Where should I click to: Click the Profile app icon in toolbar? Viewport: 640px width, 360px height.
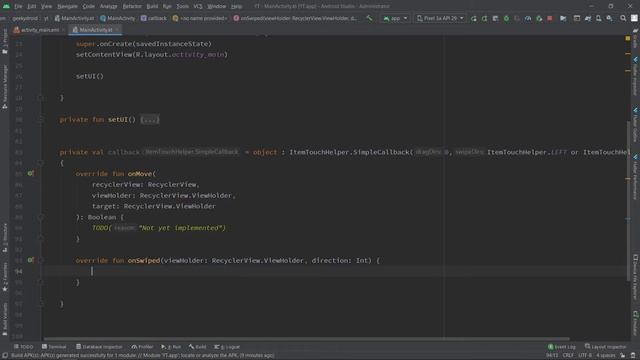click(528, 18)
